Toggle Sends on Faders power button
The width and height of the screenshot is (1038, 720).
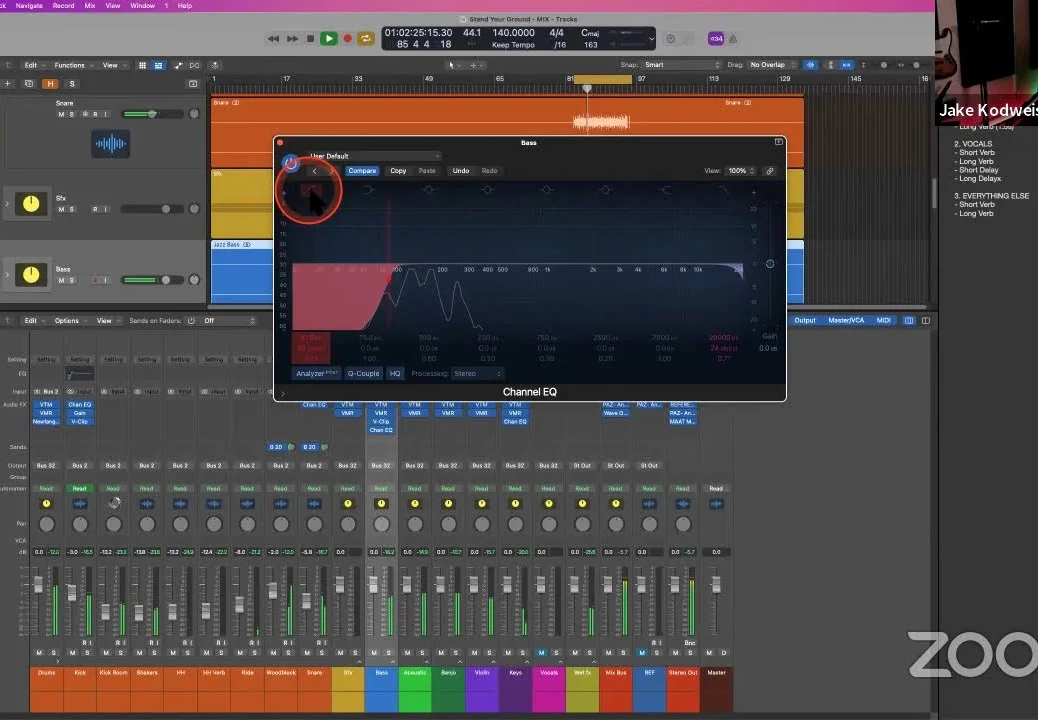click(x=191, y=321)
